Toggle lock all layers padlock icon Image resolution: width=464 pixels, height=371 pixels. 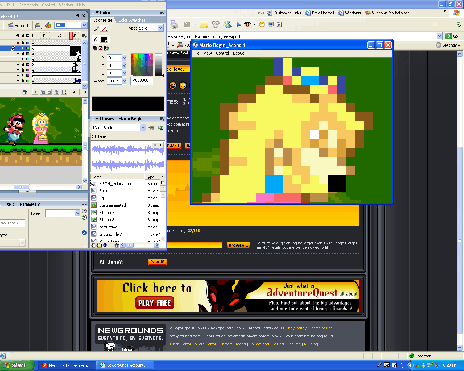click(x=24, y=35)
